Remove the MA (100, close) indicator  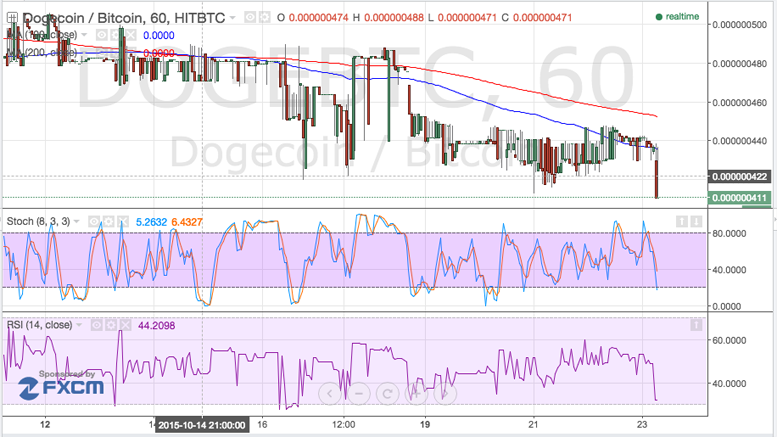130,35
